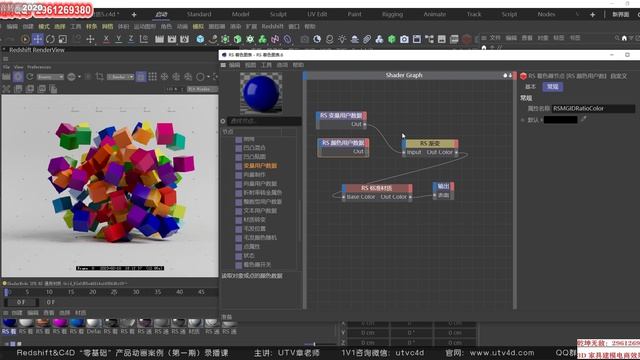Click the red RS node icon in attributes header

pos(523,76)
